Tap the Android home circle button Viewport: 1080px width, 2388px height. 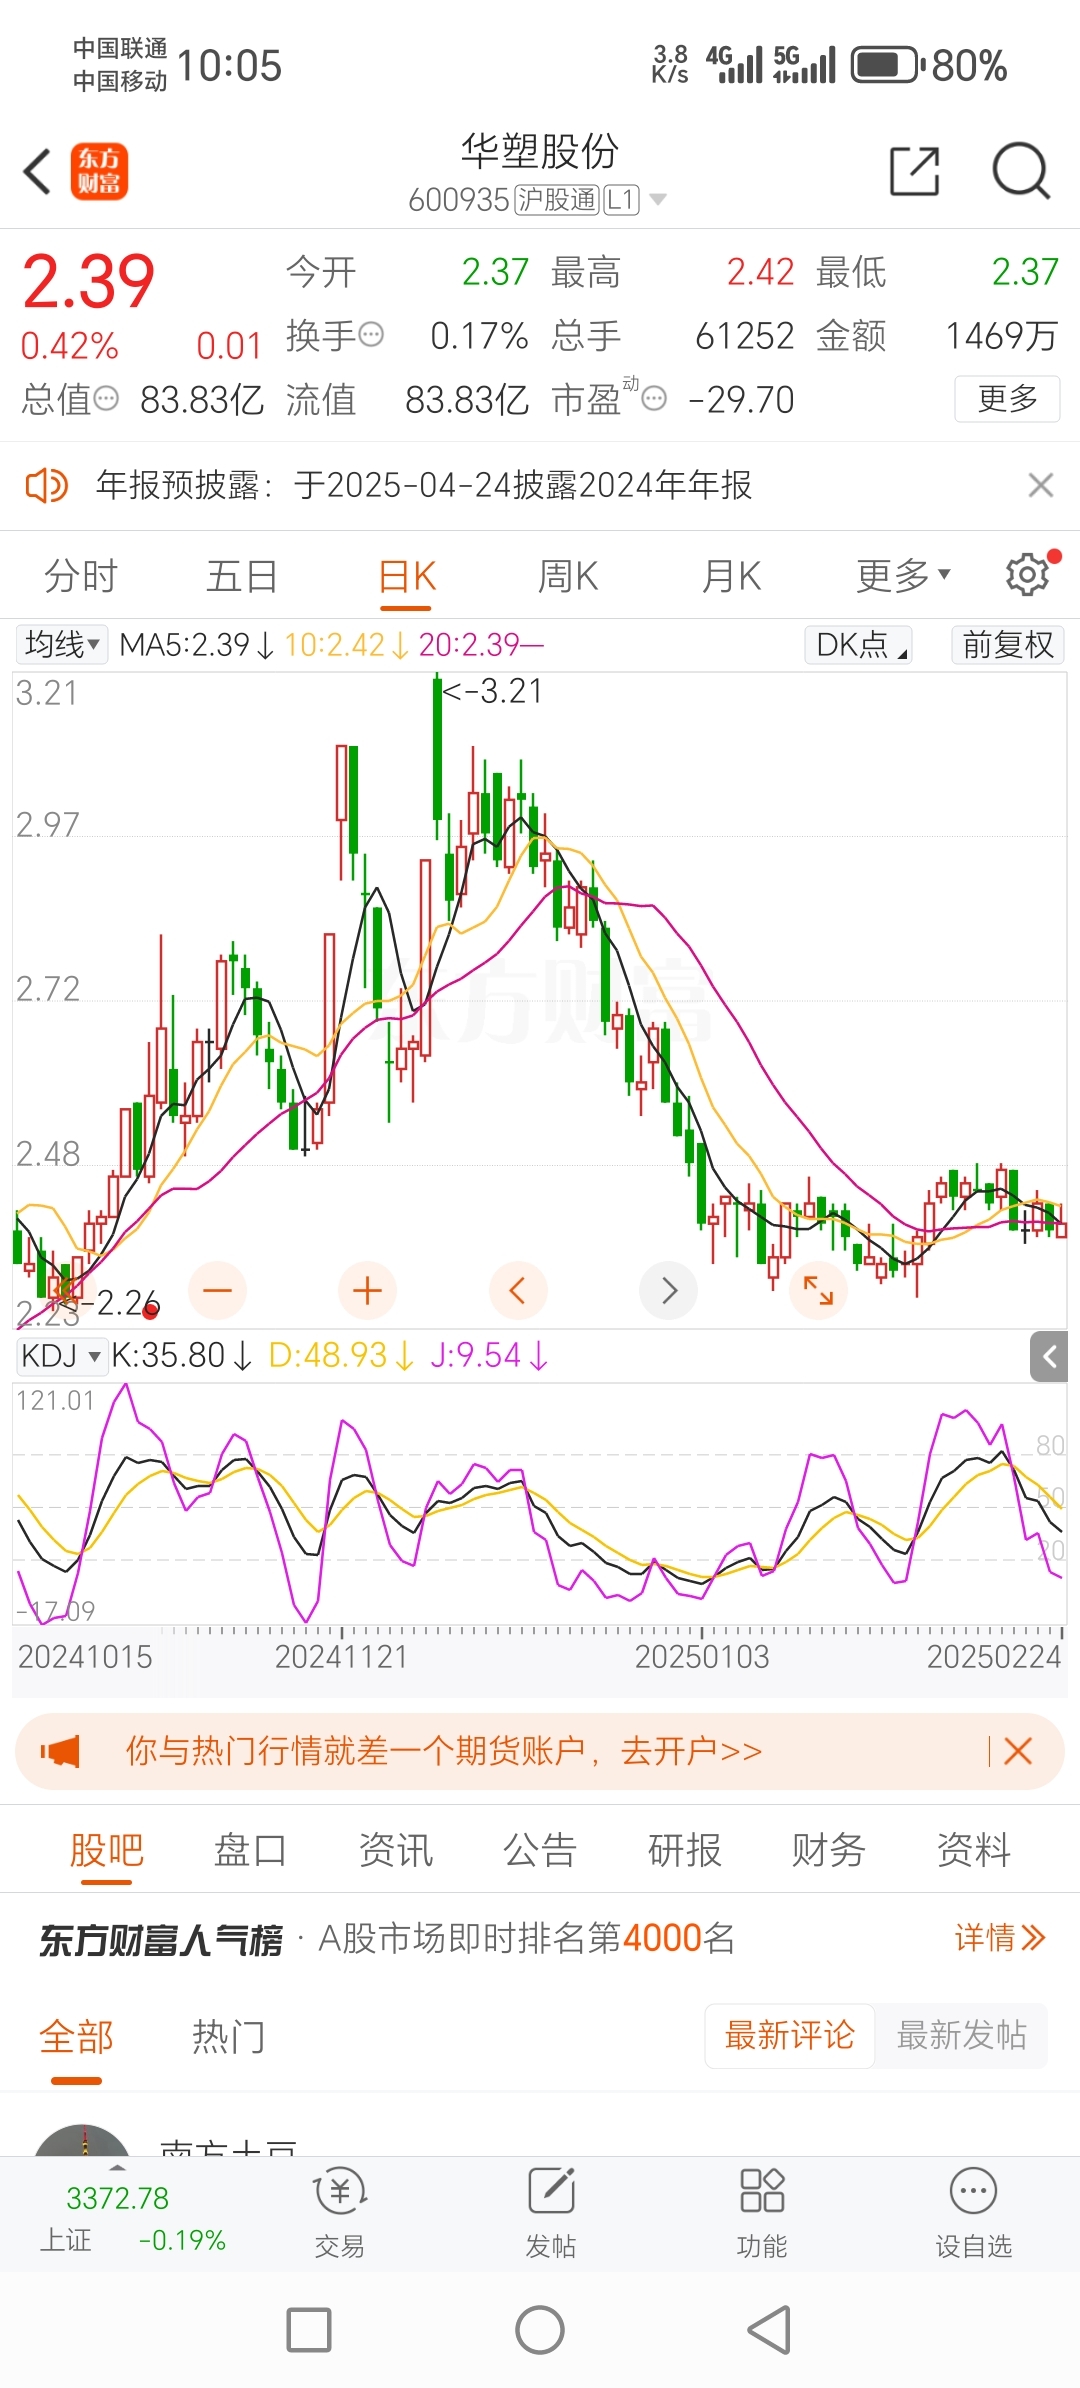(x=540, y=2330)
